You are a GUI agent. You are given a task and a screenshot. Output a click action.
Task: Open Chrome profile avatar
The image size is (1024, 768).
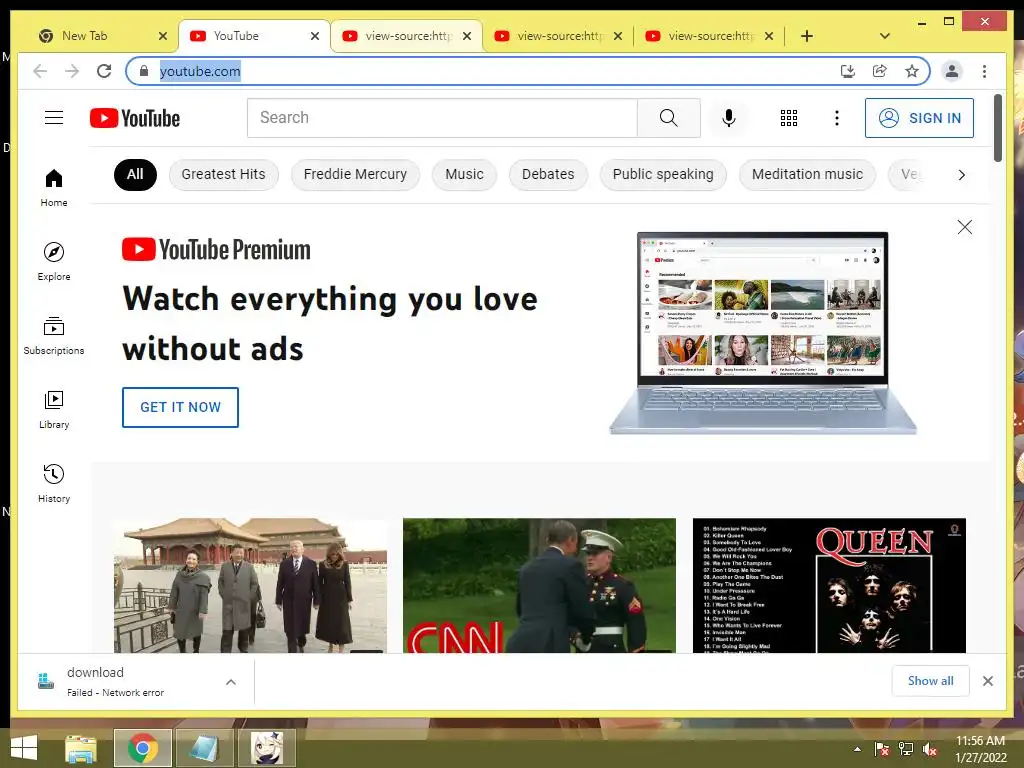point(952,71)
